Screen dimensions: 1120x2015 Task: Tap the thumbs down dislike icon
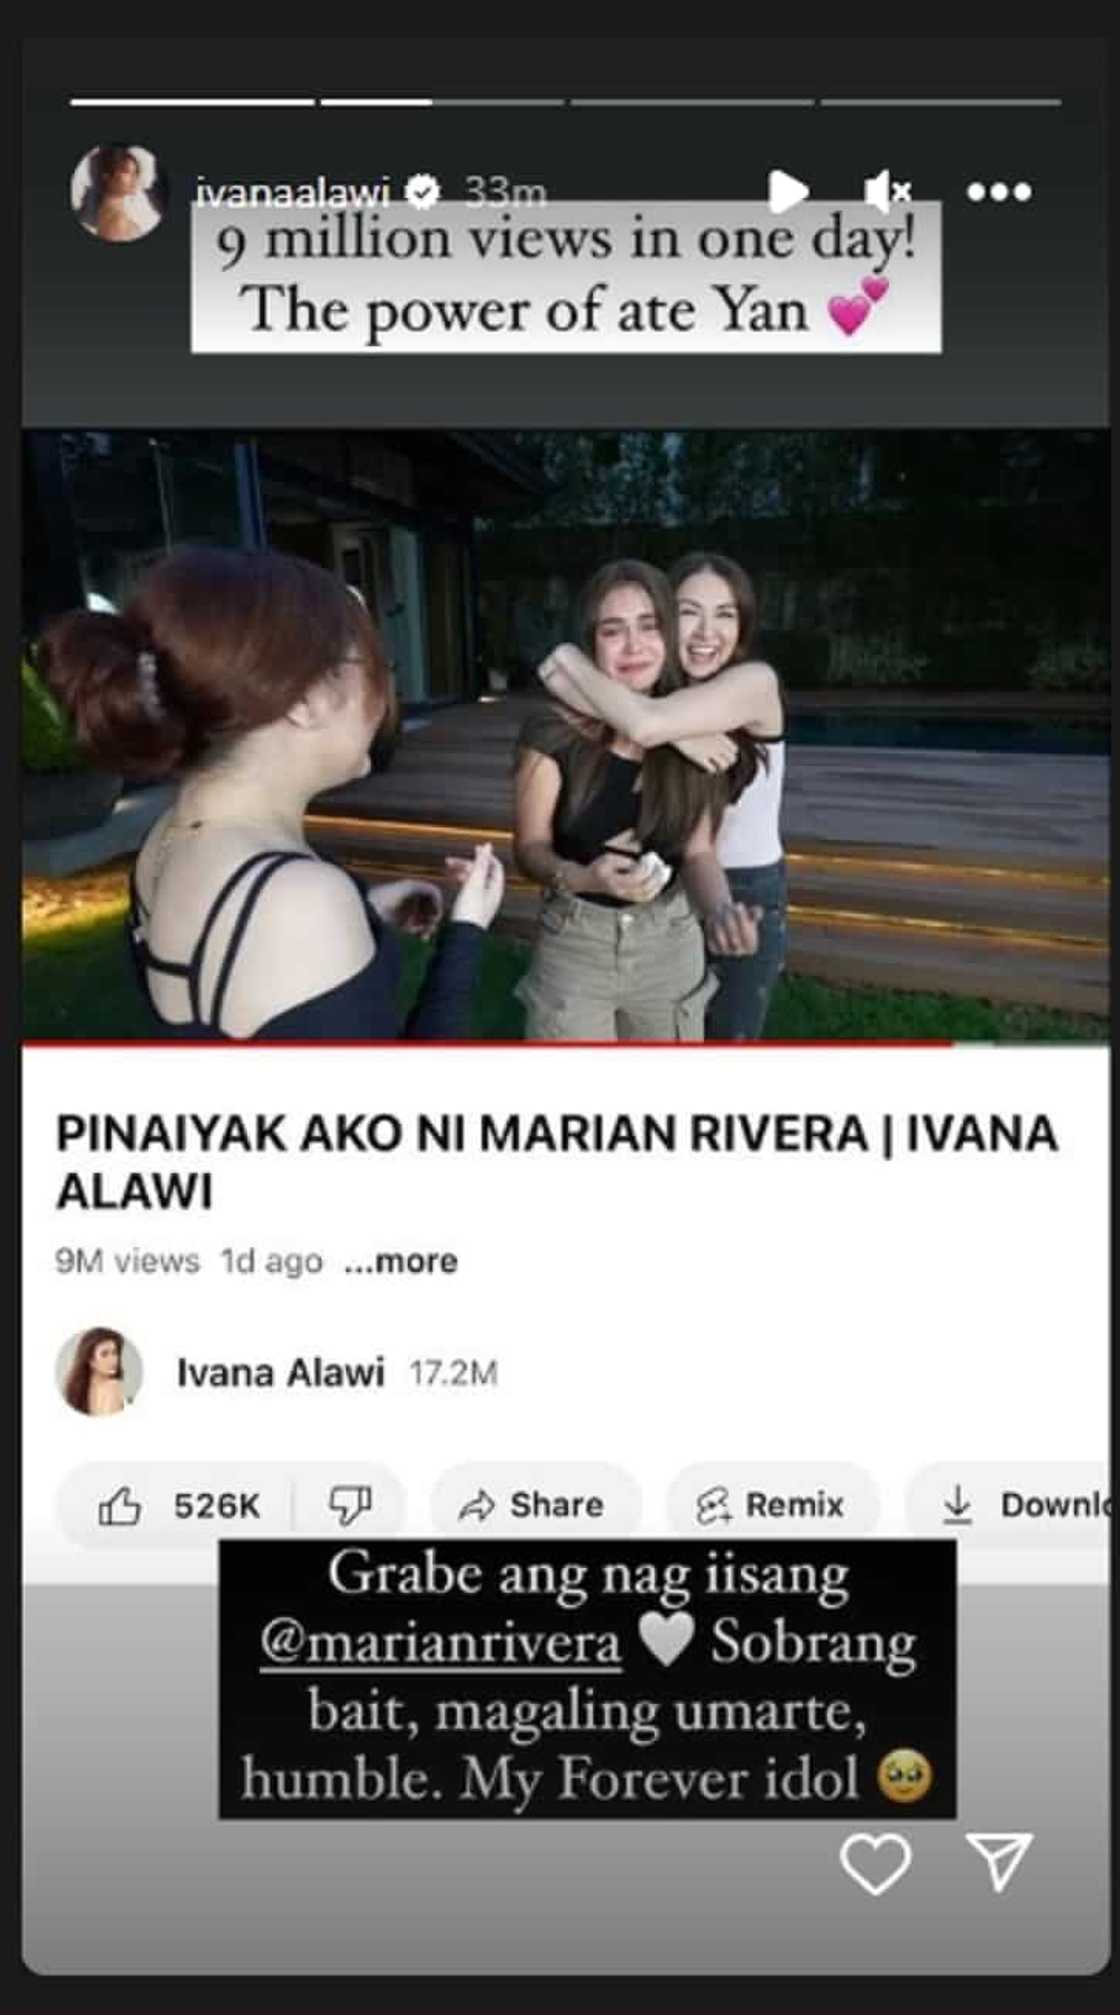[350, 1505]
